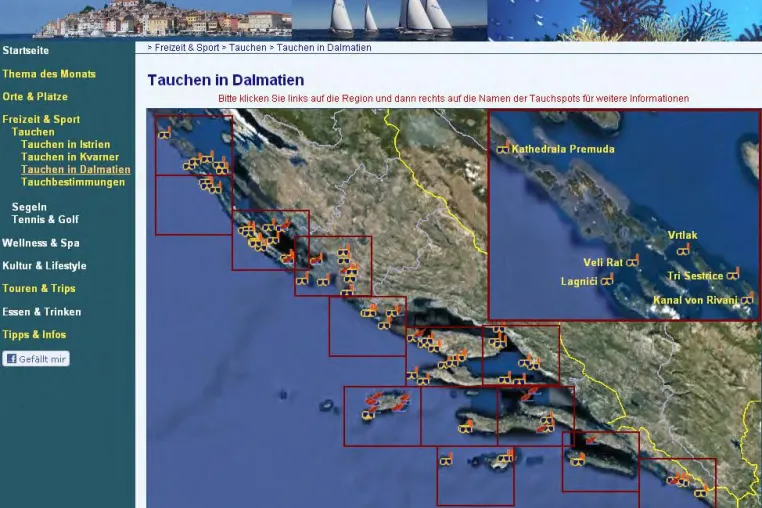Click the lone mask icon in the top-left map region
Screen dimensions: 762x508
pyautogui.click(x=165, y=132)
